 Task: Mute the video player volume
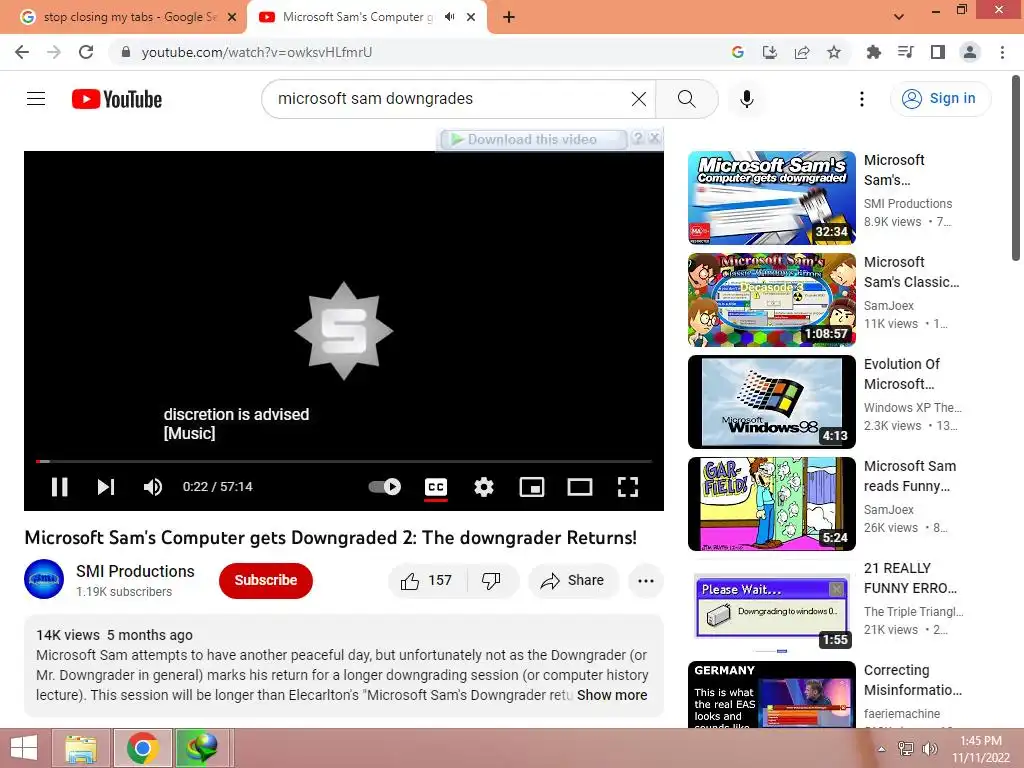[x=153, y=487]
